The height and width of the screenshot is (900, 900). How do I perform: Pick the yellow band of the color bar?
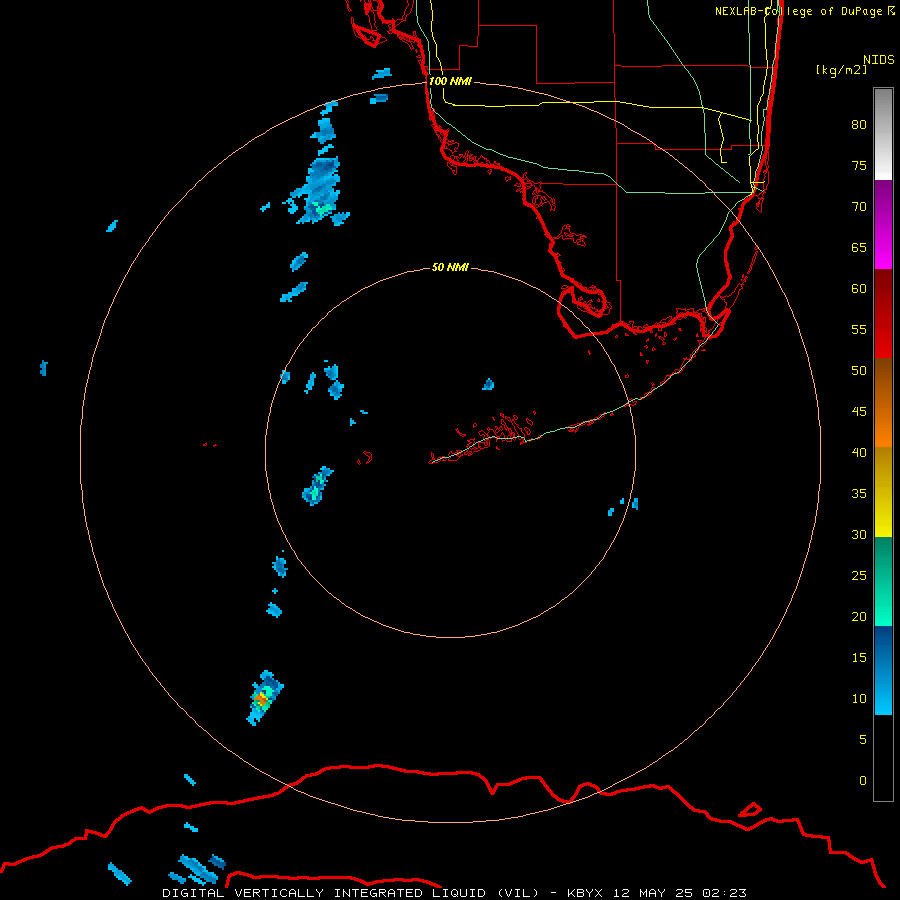pos(883,492)
